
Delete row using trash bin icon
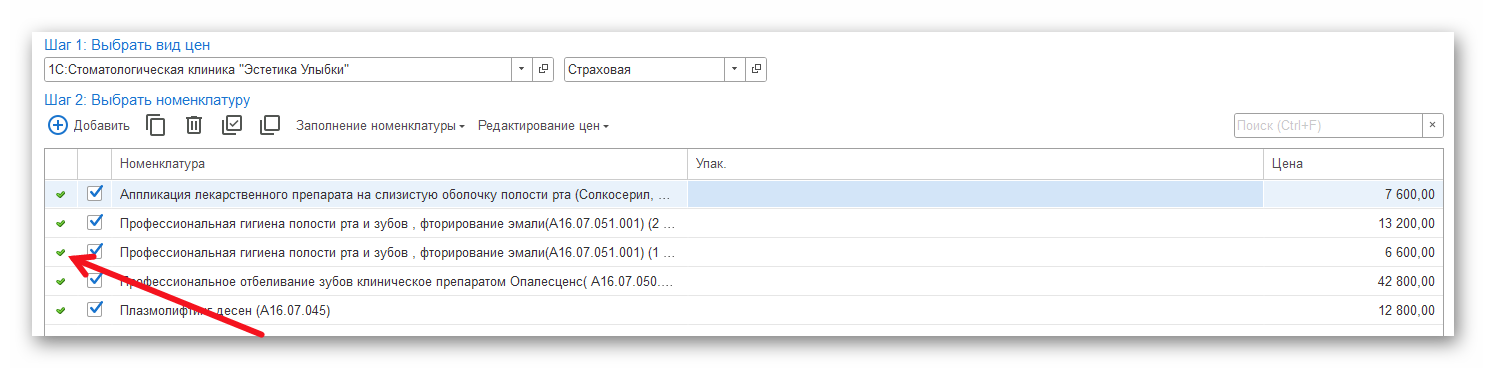pyautogui.click(x=194, y=125)
